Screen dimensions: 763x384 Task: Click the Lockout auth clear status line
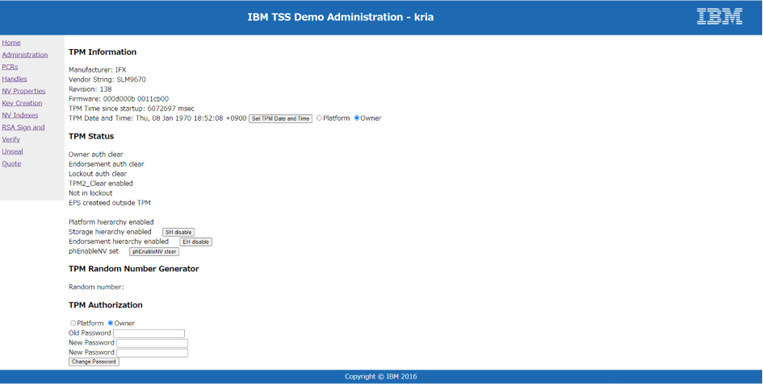point(97,174)
